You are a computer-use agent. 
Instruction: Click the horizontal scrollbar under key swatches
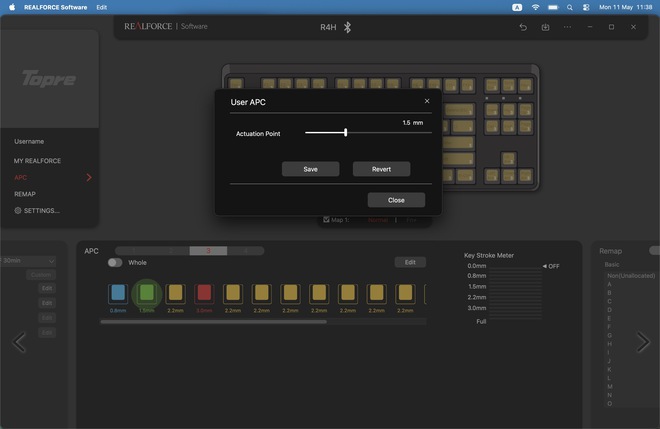click(213, 322)
